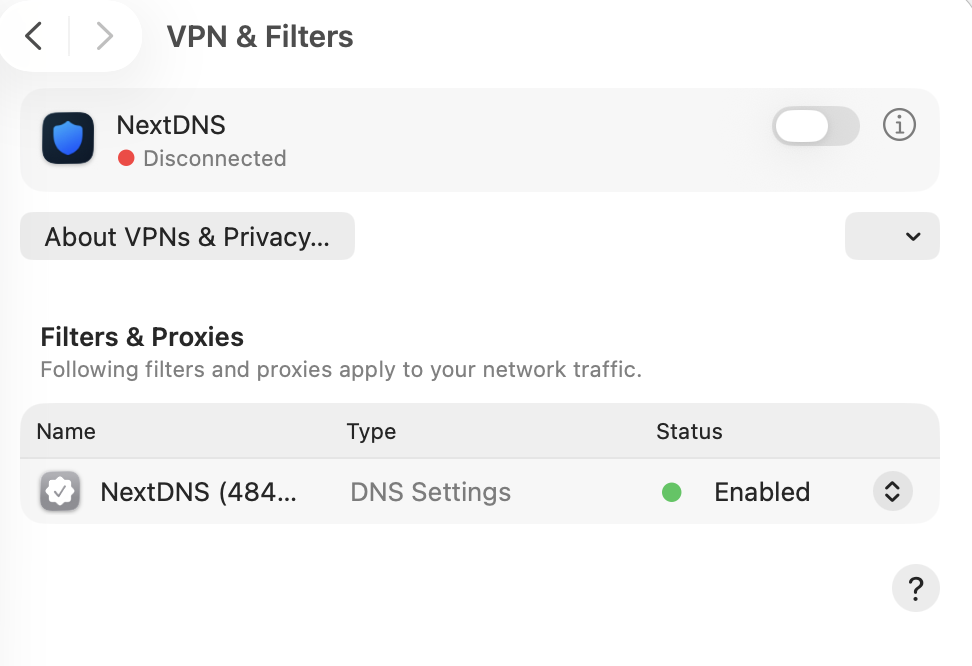Screen dimensions: 972x666
Task: Click the NextDNS profile checkmark badge icon
Action: click(x=60, y=492)
